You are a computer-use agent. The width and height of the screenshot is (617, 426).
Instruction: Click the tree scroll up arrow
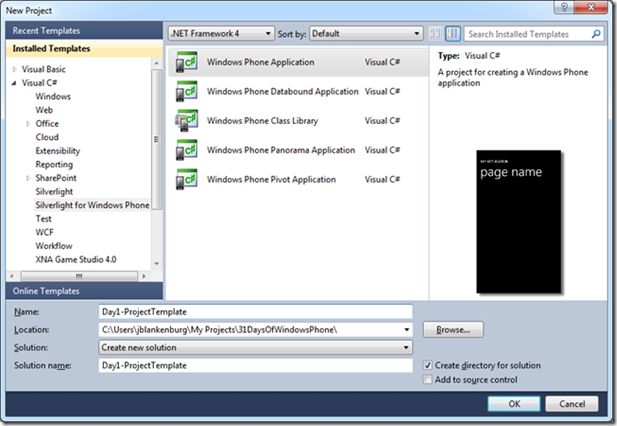(x=157, y=63)
